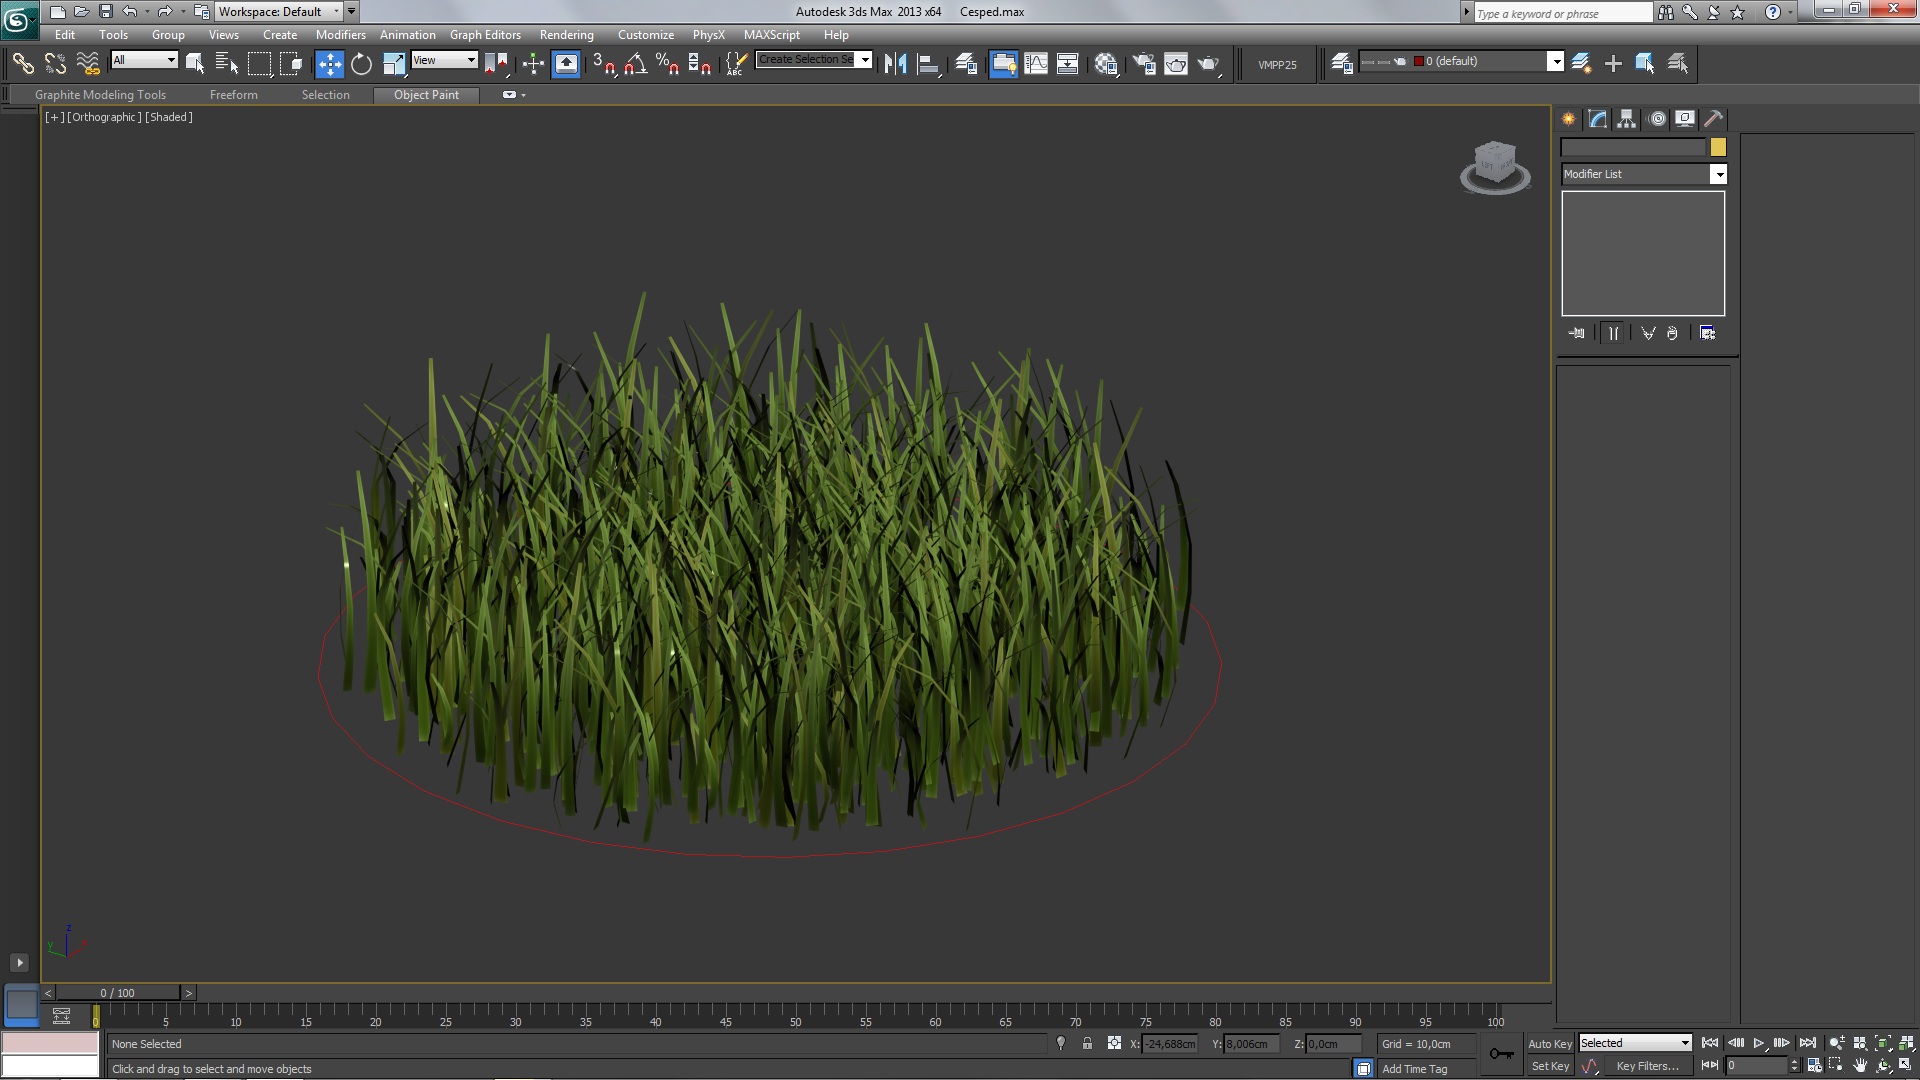The height and width of the screenshot is (1080, 1920).
Task: Activate the Select and Move tool
Action: pos(329,64)
